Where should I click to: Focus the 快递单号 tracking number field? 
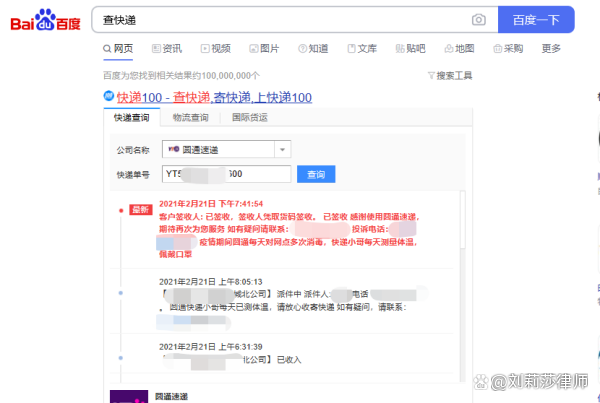pyautogui.click(x=227, y=174)
